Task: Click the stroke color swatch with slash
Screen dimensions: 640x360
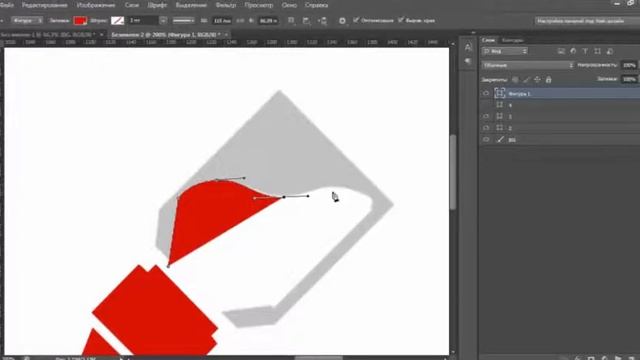Action: point(118,20)
